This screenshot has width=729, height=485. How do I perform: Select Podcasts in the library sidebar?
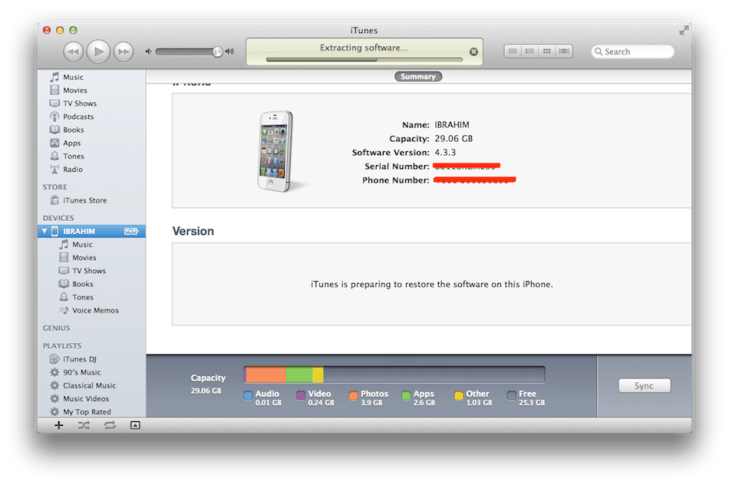coord(79,116)
